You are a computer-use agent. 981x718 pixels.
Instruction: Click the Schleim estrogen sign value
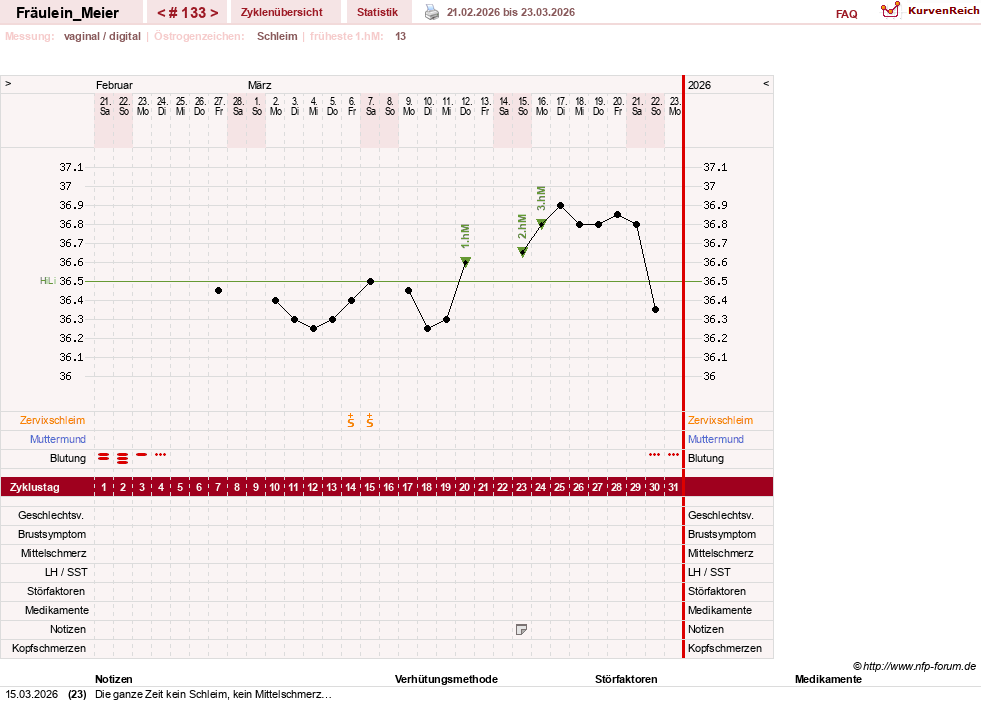(x=277, y=36)
